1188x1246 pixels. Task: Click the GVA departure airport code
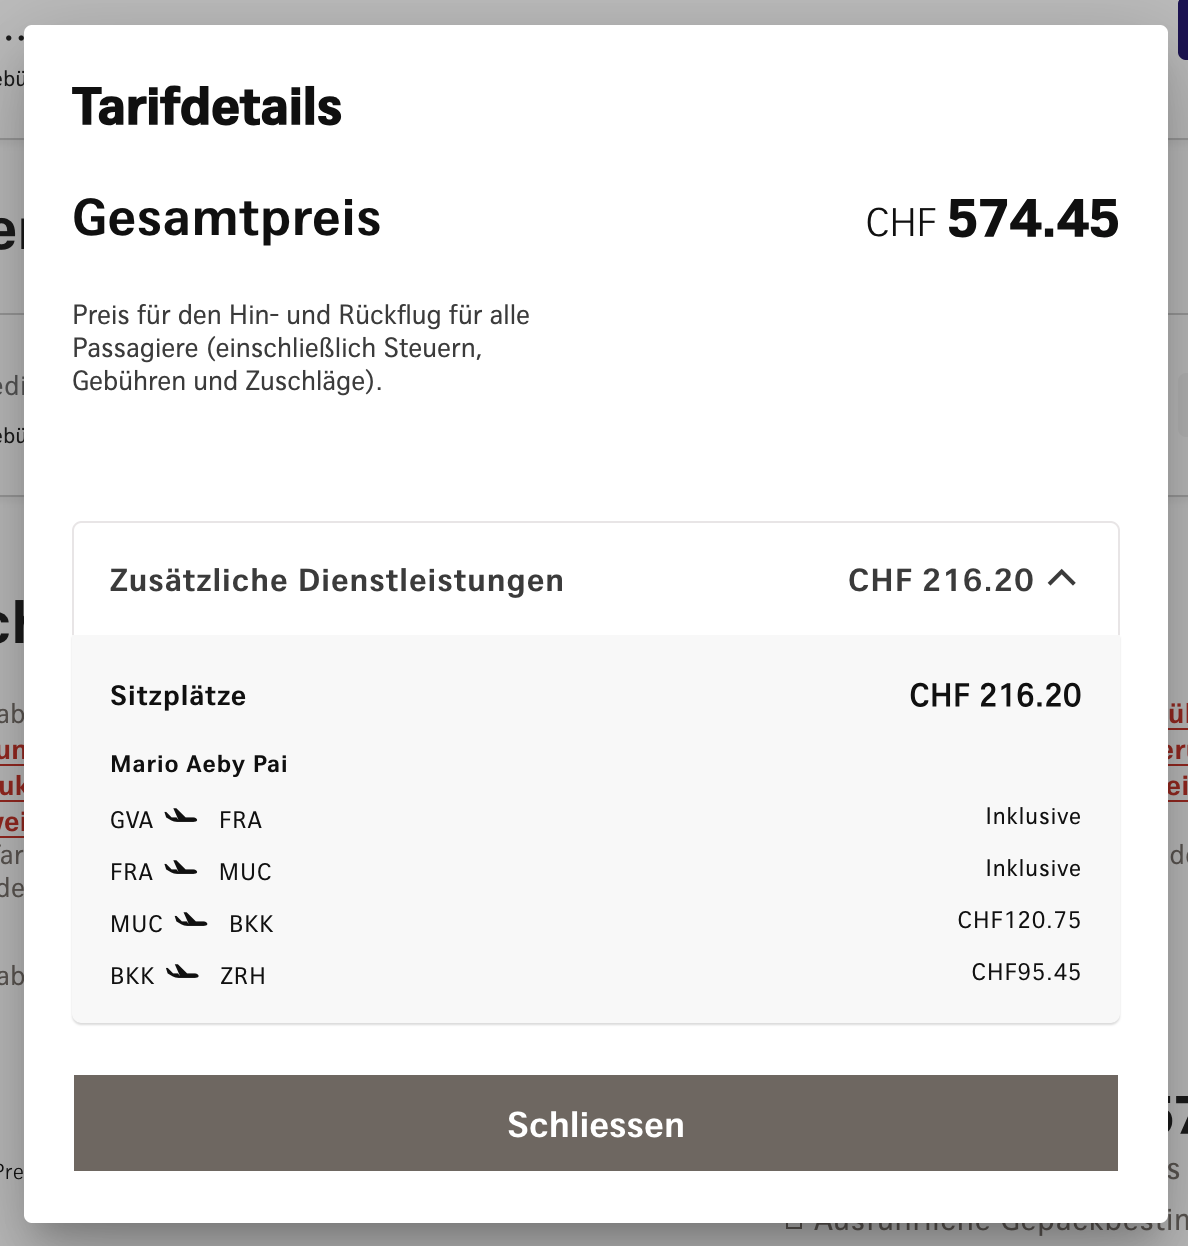tap(132, 820)
